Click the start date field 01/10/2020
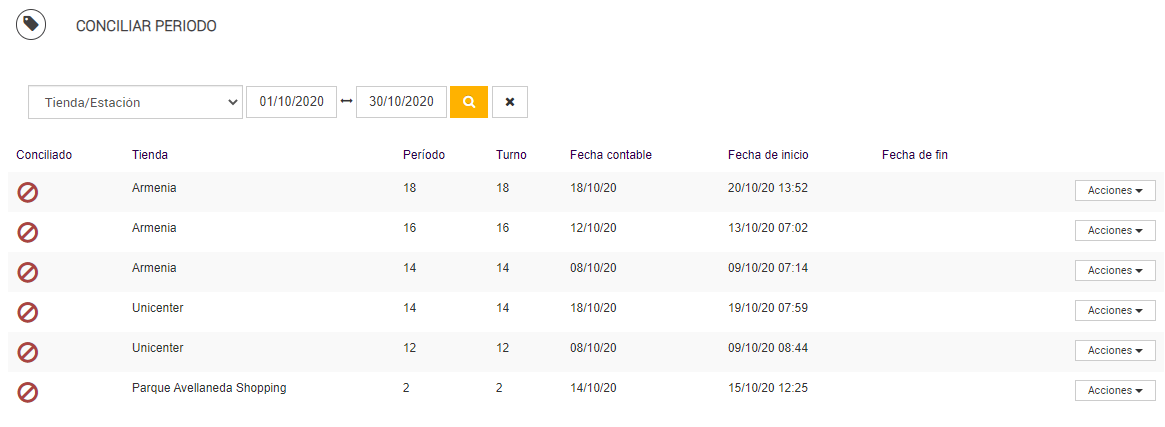 pyautogui.click(x=291, y=101)
